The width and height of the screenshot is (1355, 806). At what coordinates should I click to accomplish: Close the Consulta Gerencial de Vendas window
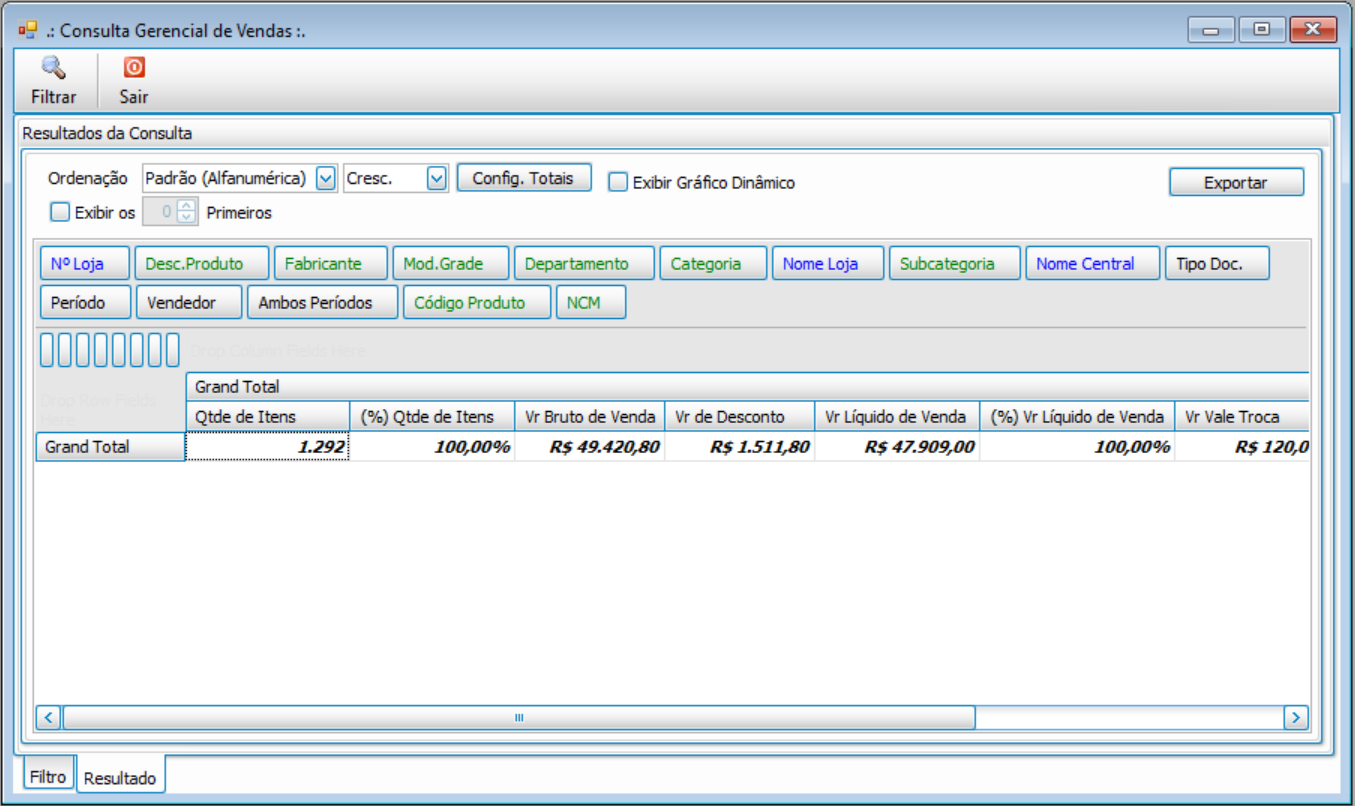1313,30
